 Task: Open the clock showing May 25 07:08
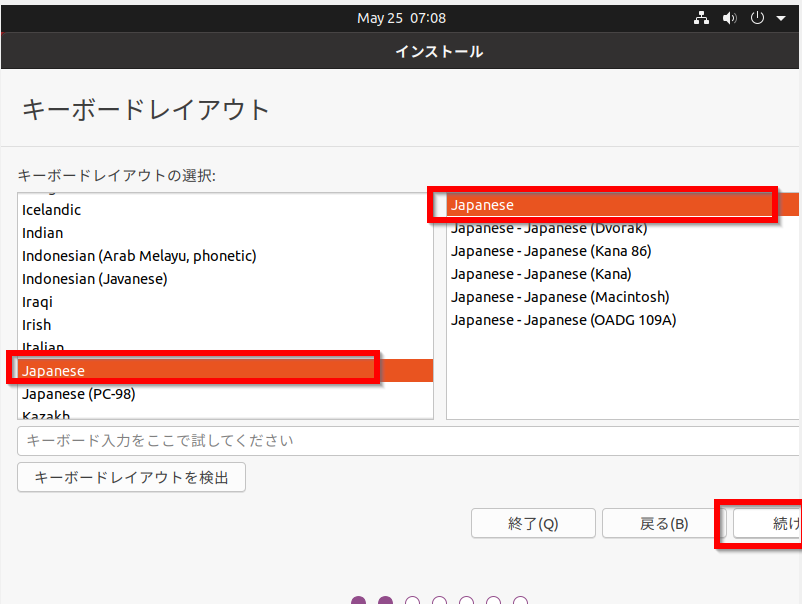click(x=401, y=18)
